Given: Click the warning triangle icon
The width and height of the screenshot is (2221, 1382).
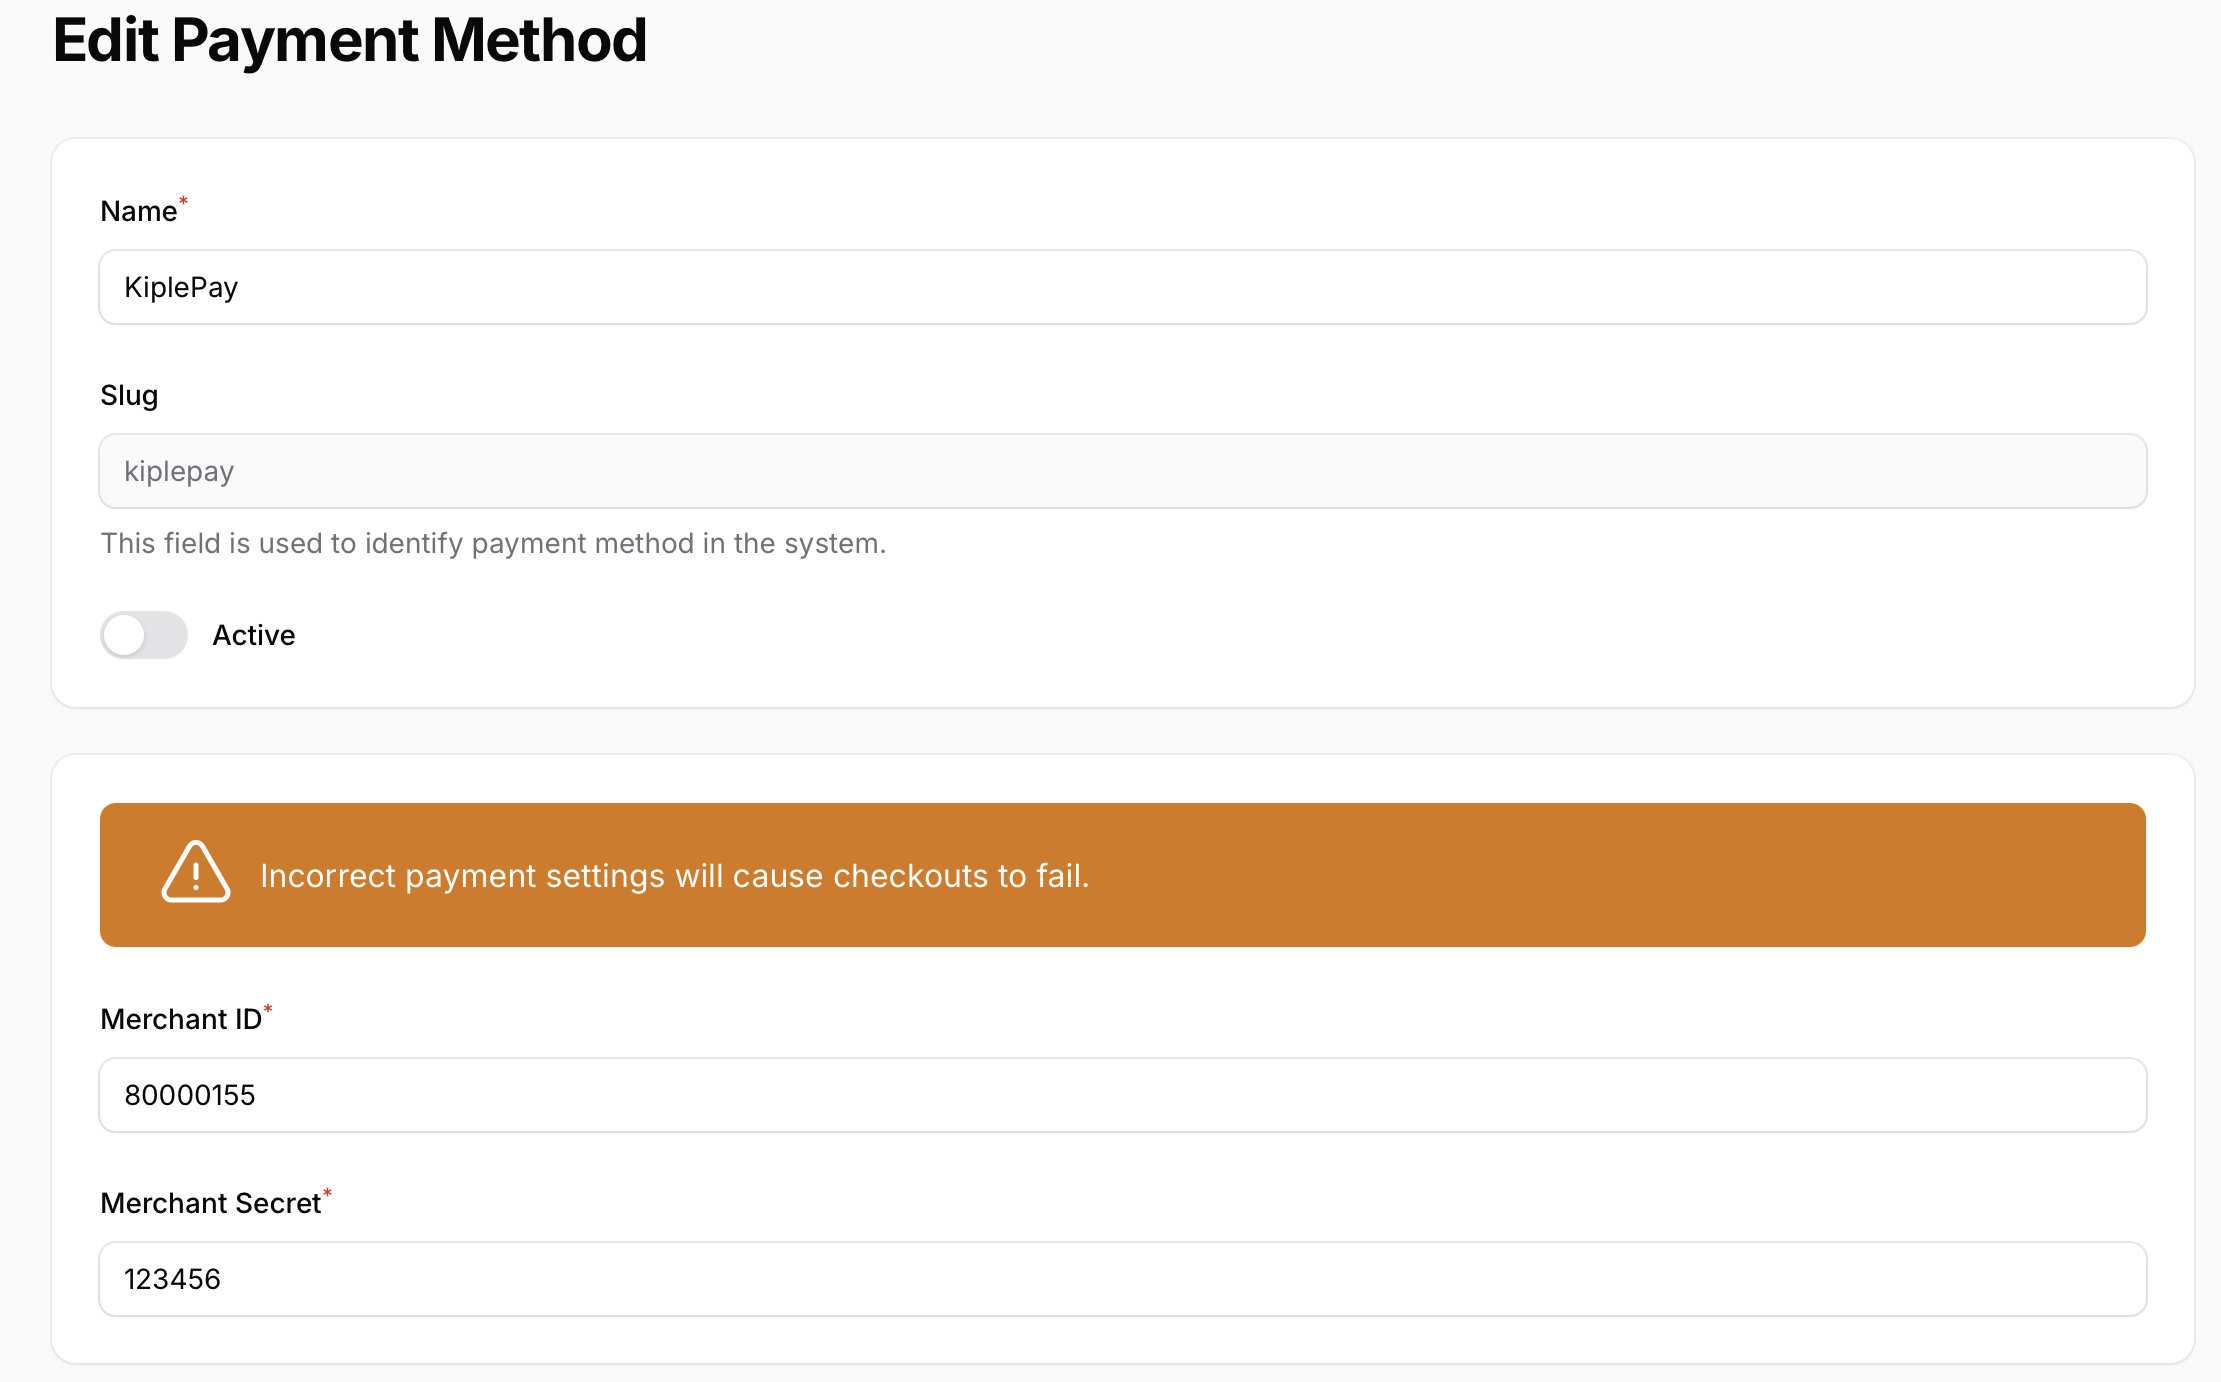Looking at the screenshot, I should tap(196, 873).
